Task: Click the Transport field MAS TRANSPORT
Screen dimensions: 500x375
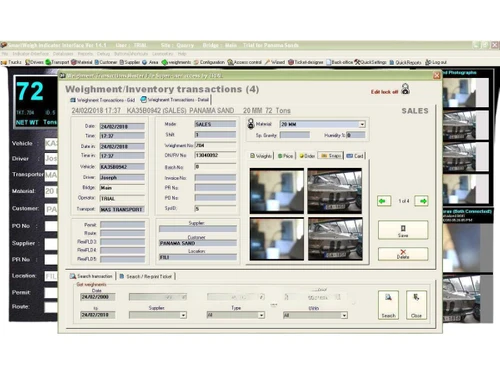Action: 122,209
